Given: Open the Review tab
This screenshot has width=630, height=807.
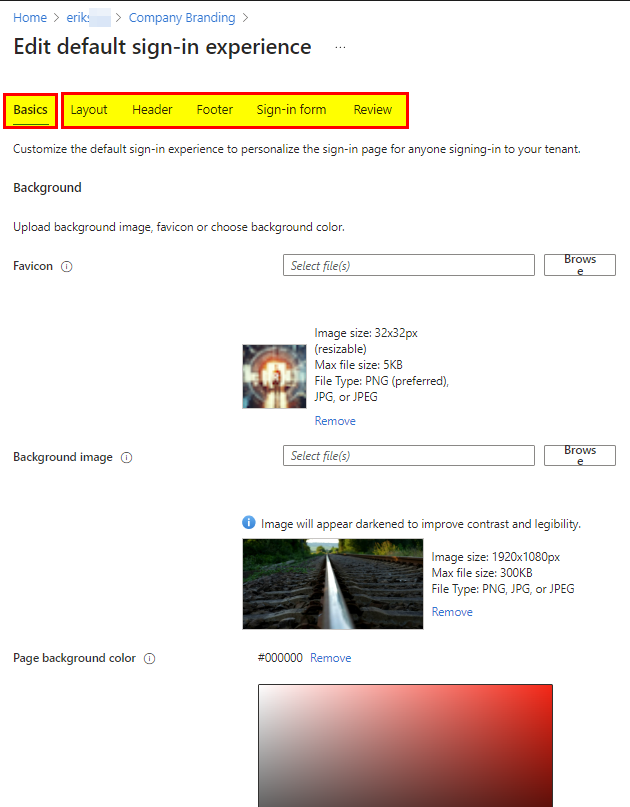Looking at the screenshot, I should (x=372, y=110).
